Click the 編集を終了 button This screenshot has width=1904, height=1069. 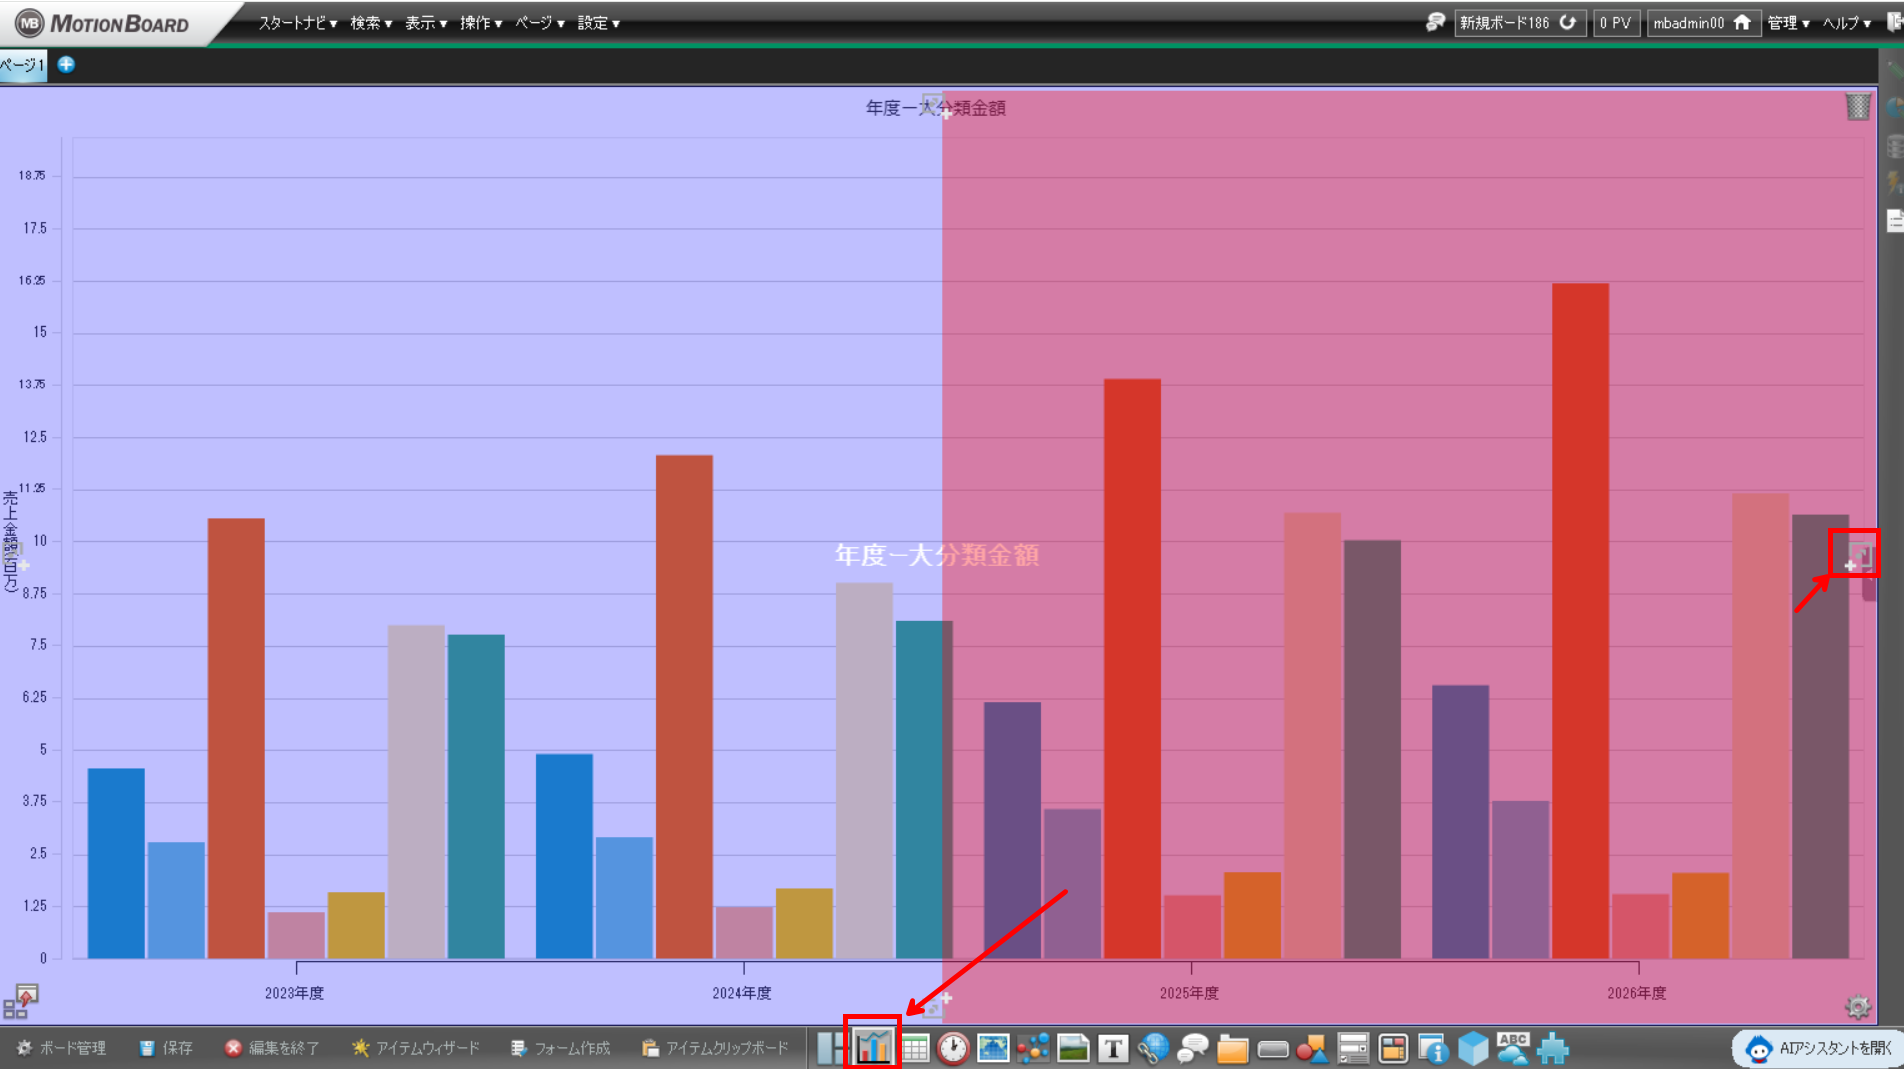coord(273,1048)
